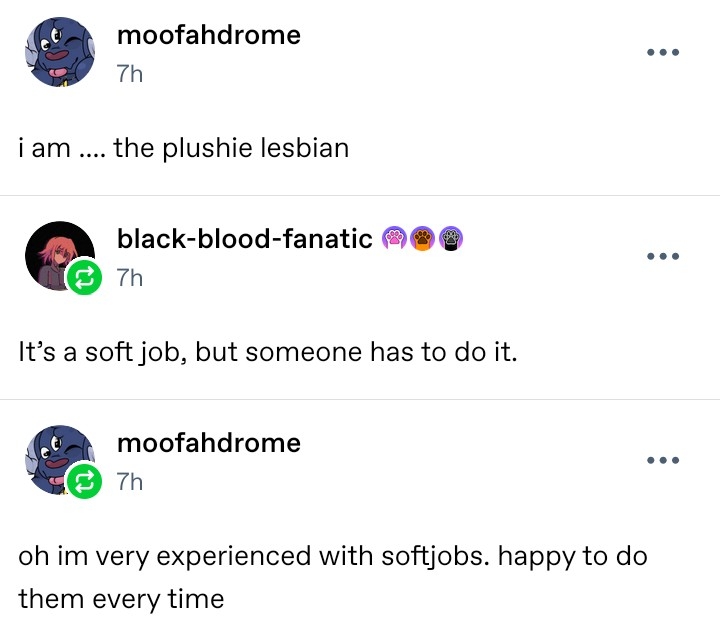
Task: Click moofahdrome username on the bottom reblog
Action: tap(208, 442)
